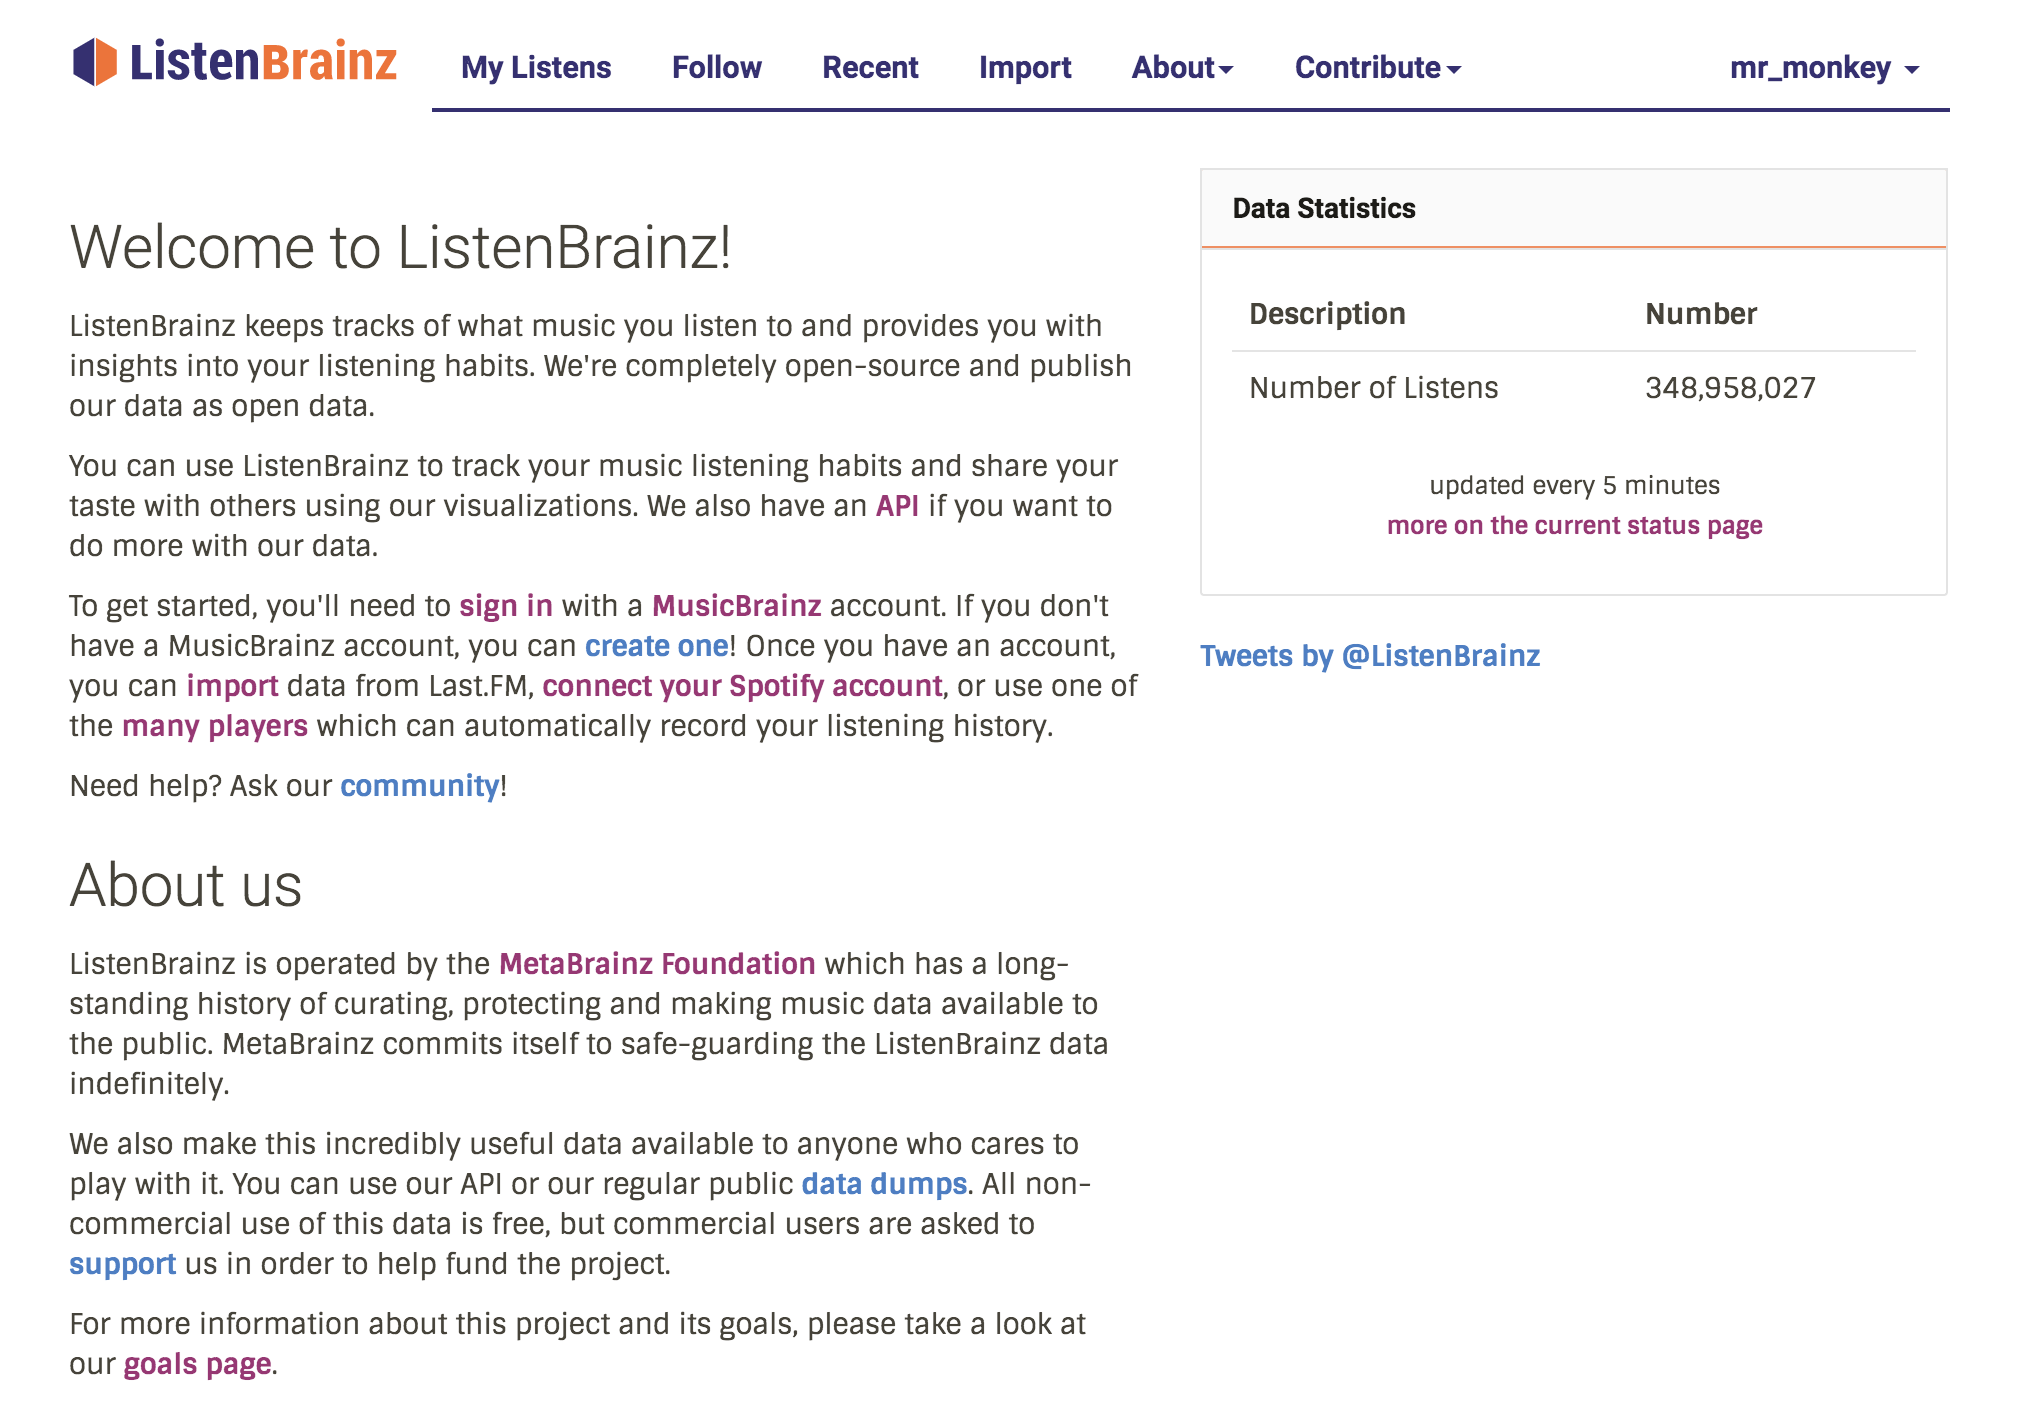Screen dimensions: 2018x1402
Task: Open Tweets by @ListenBrainz link
Action: click(1370, 656)
